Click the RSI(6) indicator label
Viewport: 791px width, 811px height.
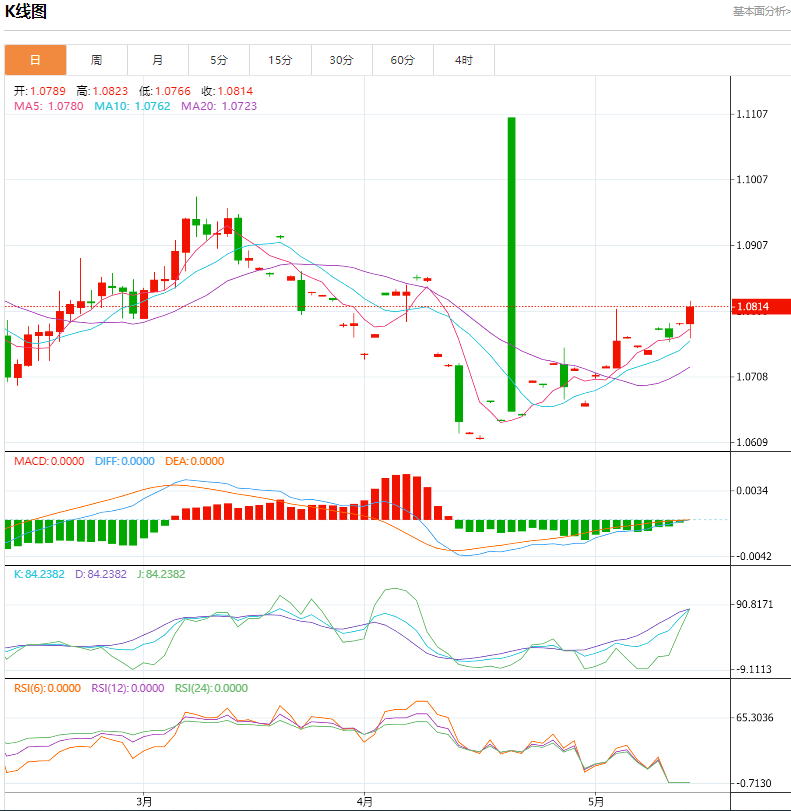click(47, 688)
